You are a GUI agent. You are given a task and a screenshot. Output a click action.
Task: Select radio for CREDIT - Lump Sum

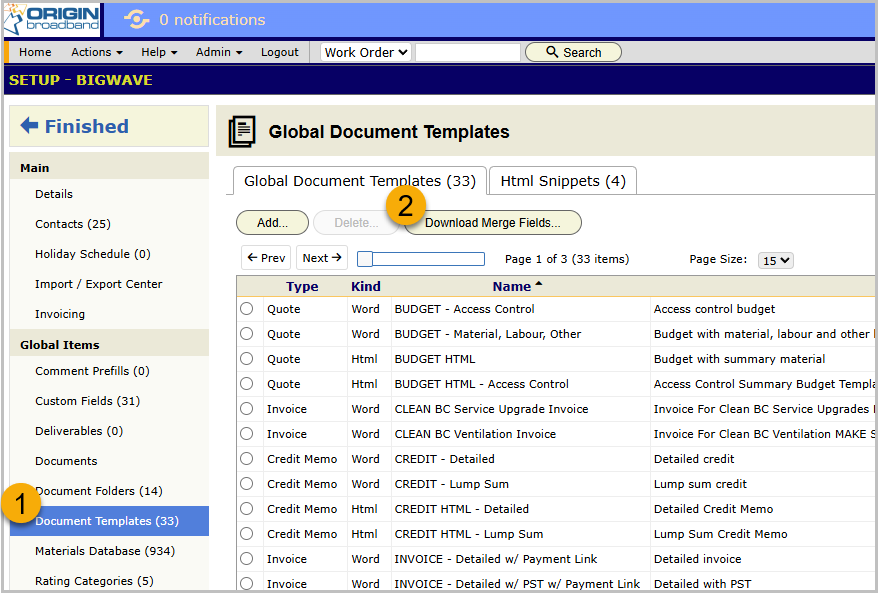pos(246,484)
